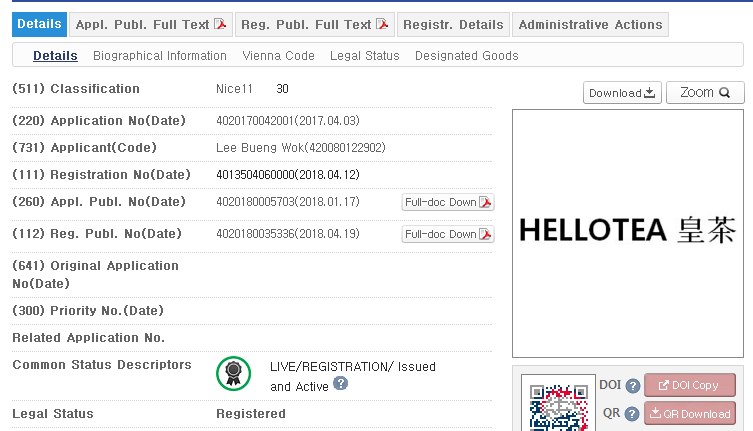Open Appl. Publ. Full Text tab
This screenshot has width=753, height=431.
[x=151, y=25]
